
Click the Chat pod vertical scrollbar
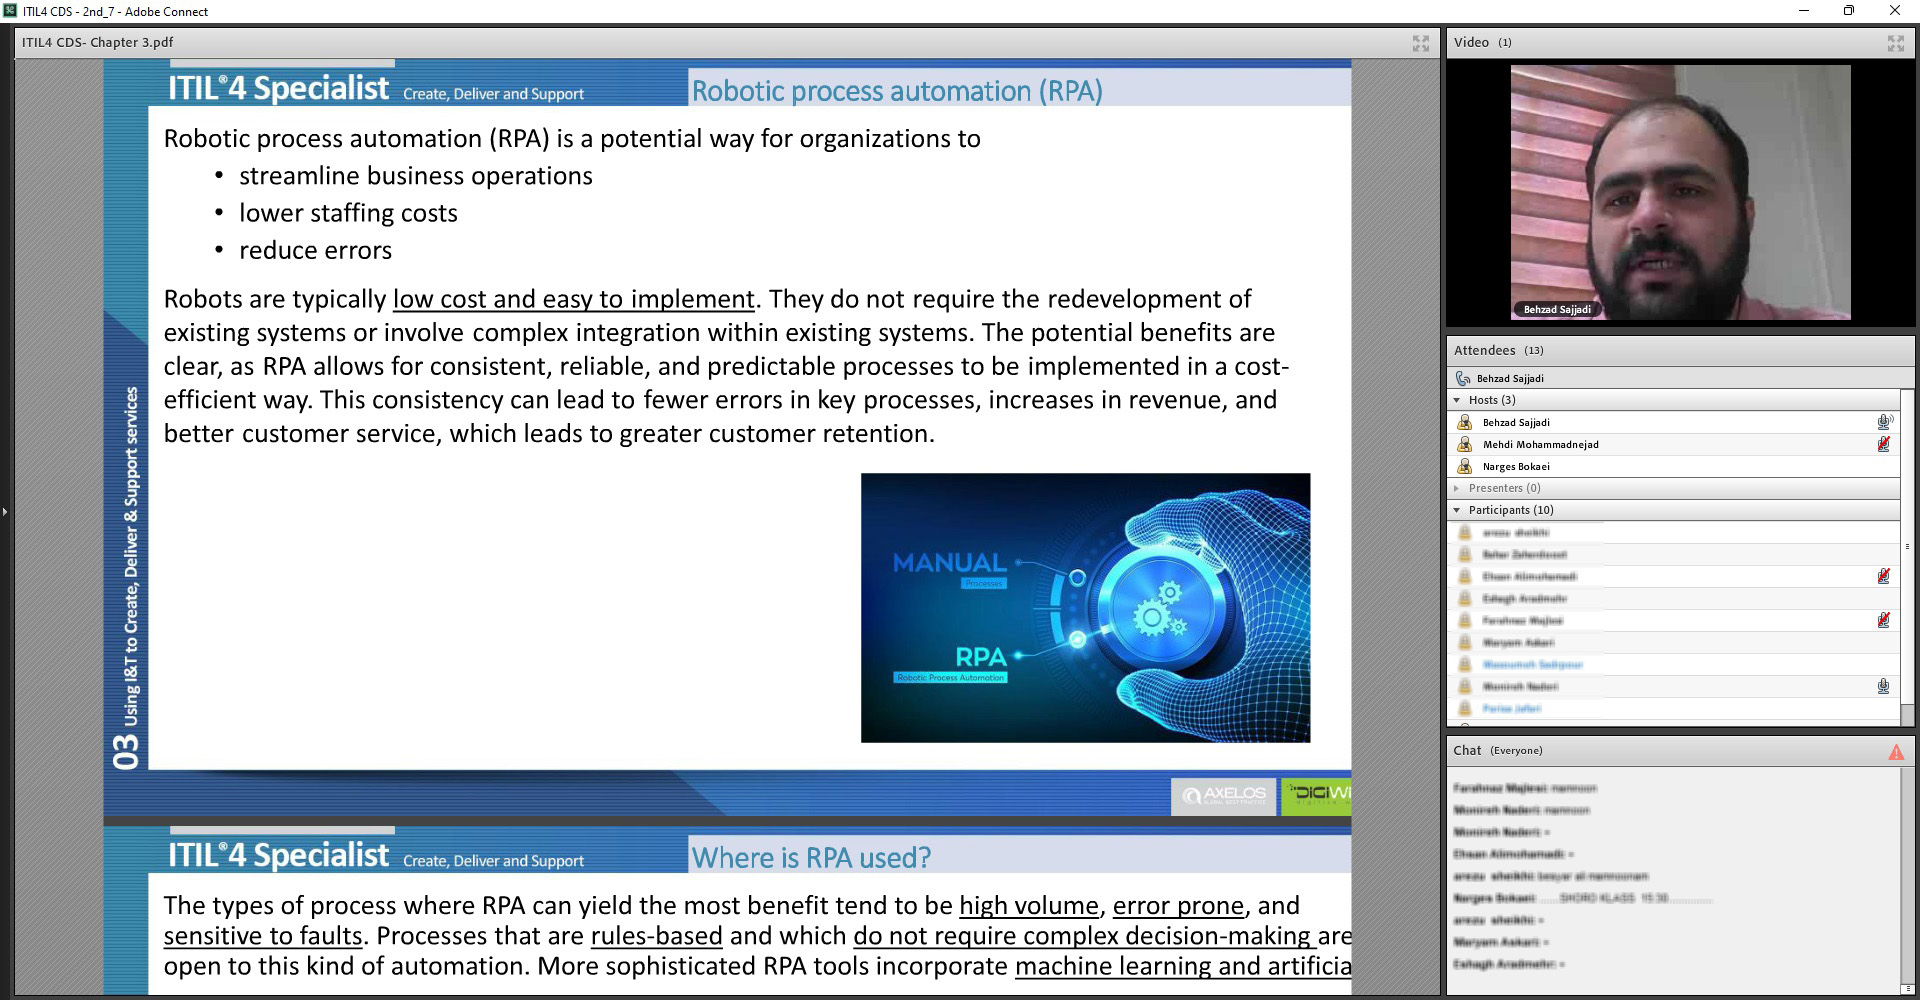coord(1907,880)
